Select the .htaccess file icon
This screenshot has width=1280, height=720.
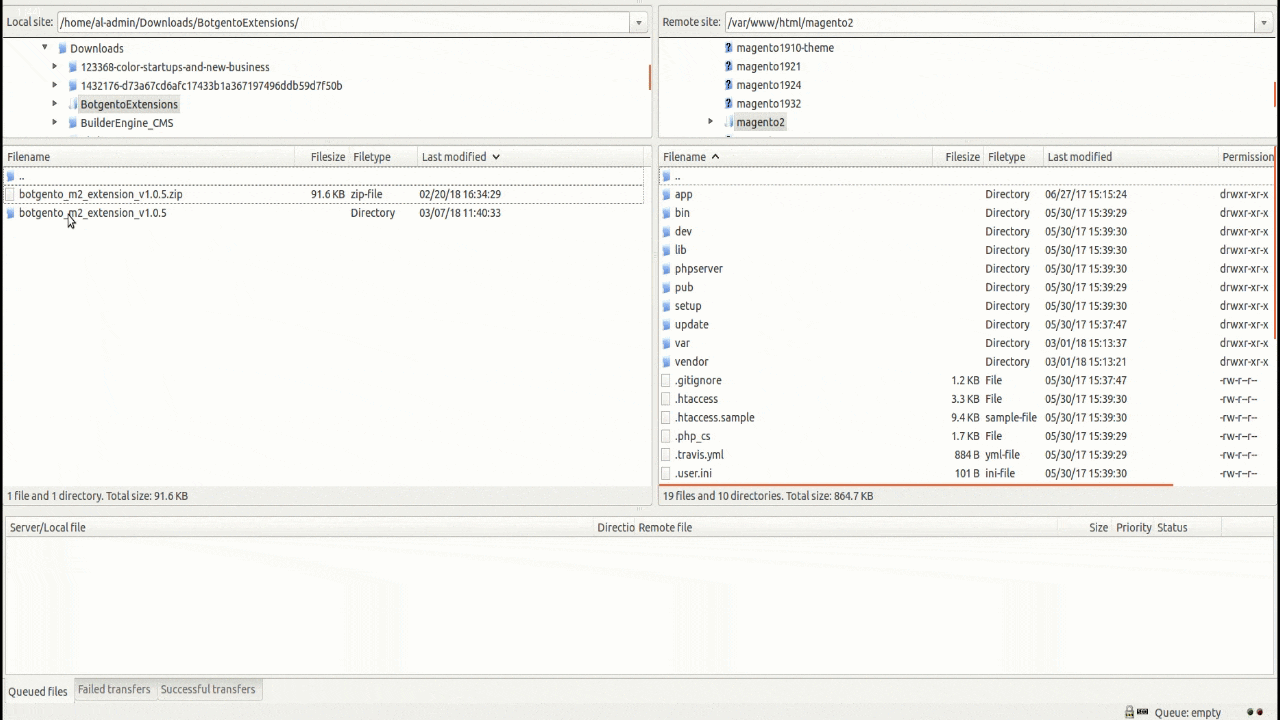pyautogui.click(x=666, y=399)
